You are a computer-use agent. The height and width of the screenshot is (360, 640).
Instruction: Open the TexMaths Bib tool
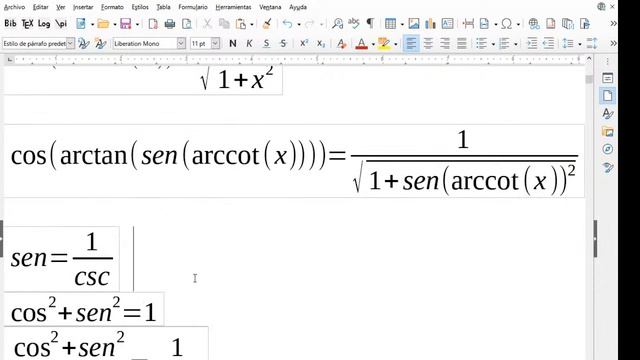pyautogui.click(x=10, y=24)
